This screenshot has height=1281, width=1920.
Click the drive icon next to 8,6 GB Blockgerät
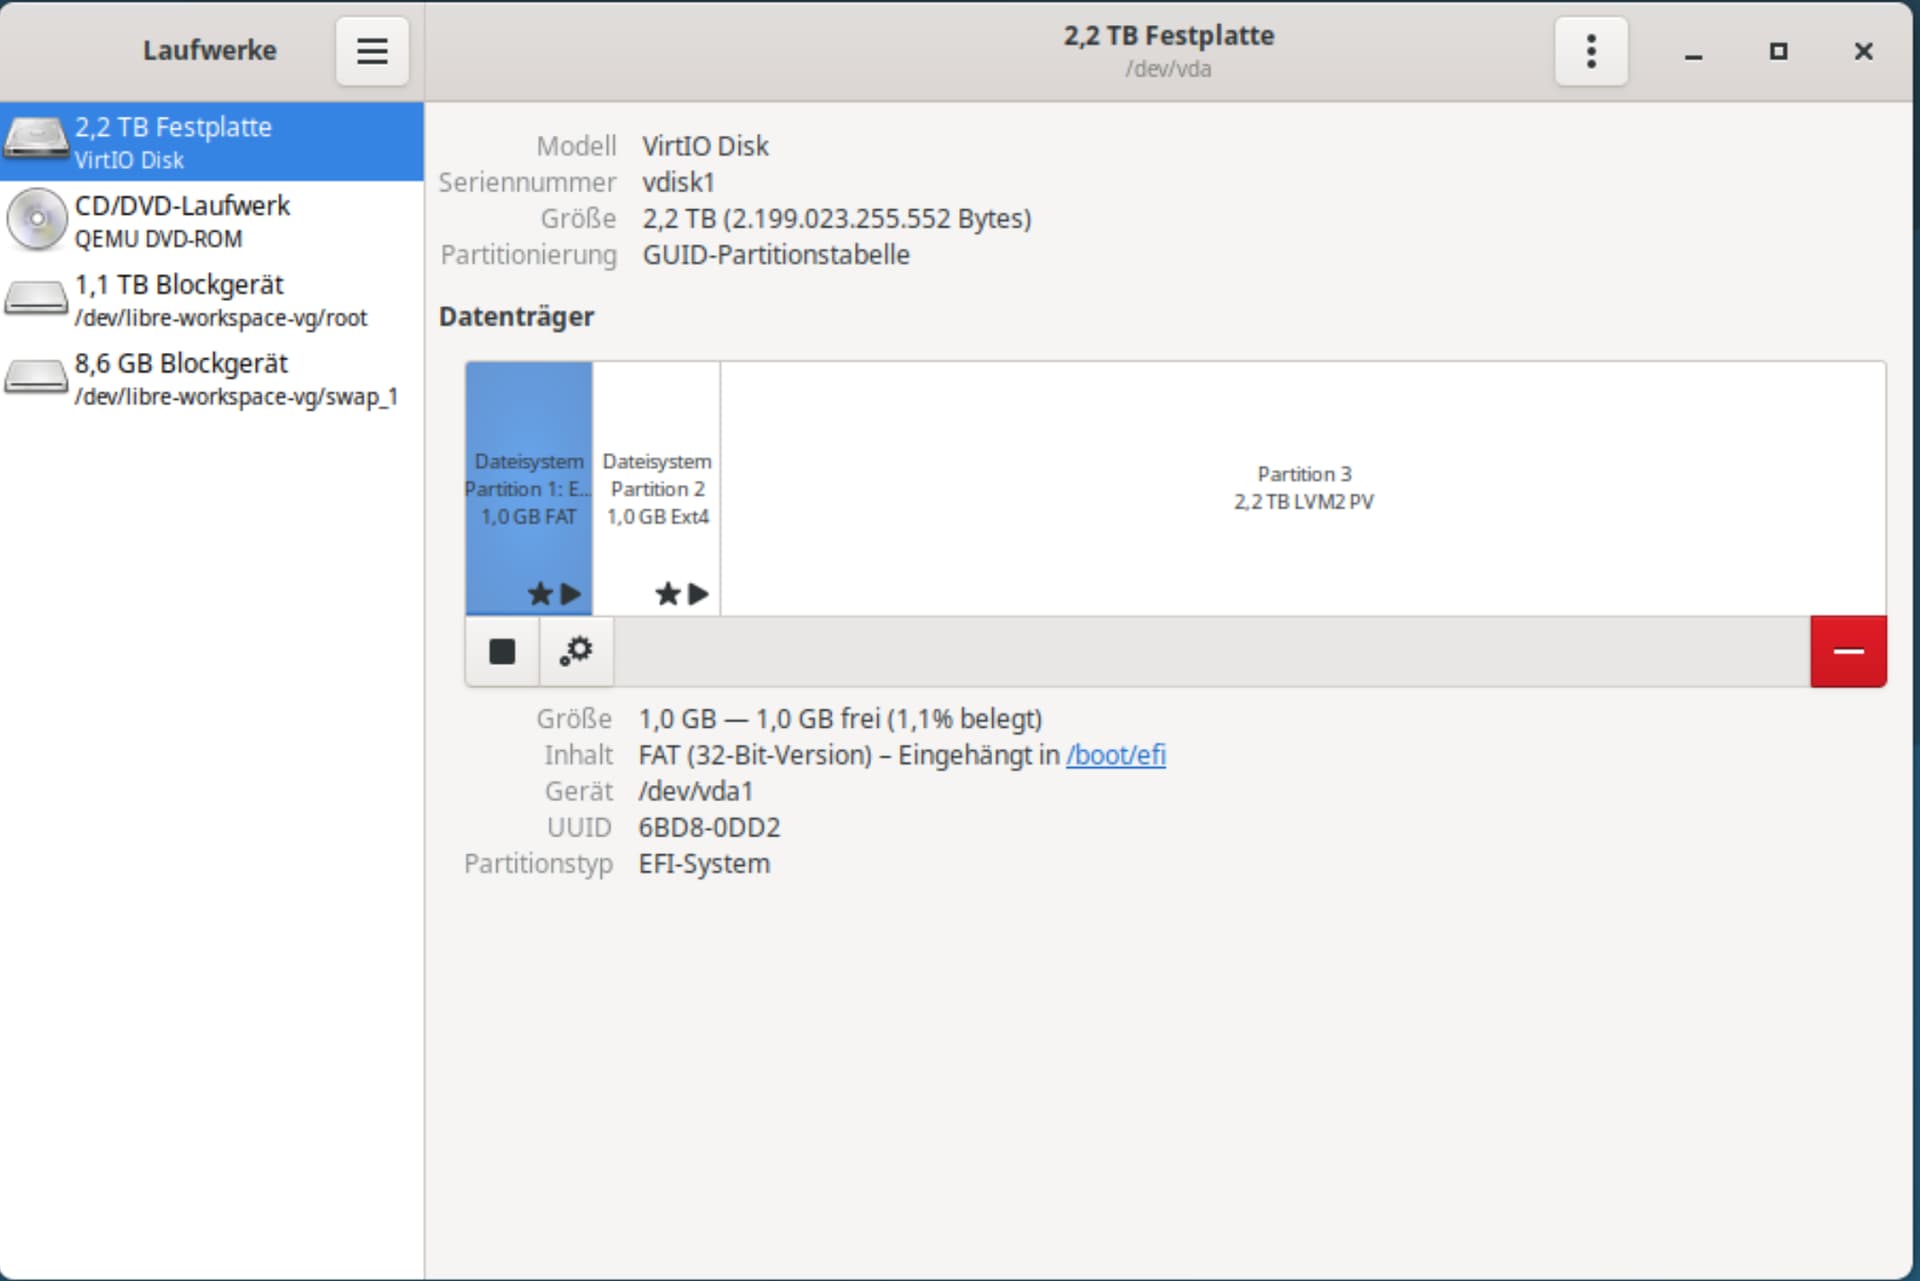point(36,378)
